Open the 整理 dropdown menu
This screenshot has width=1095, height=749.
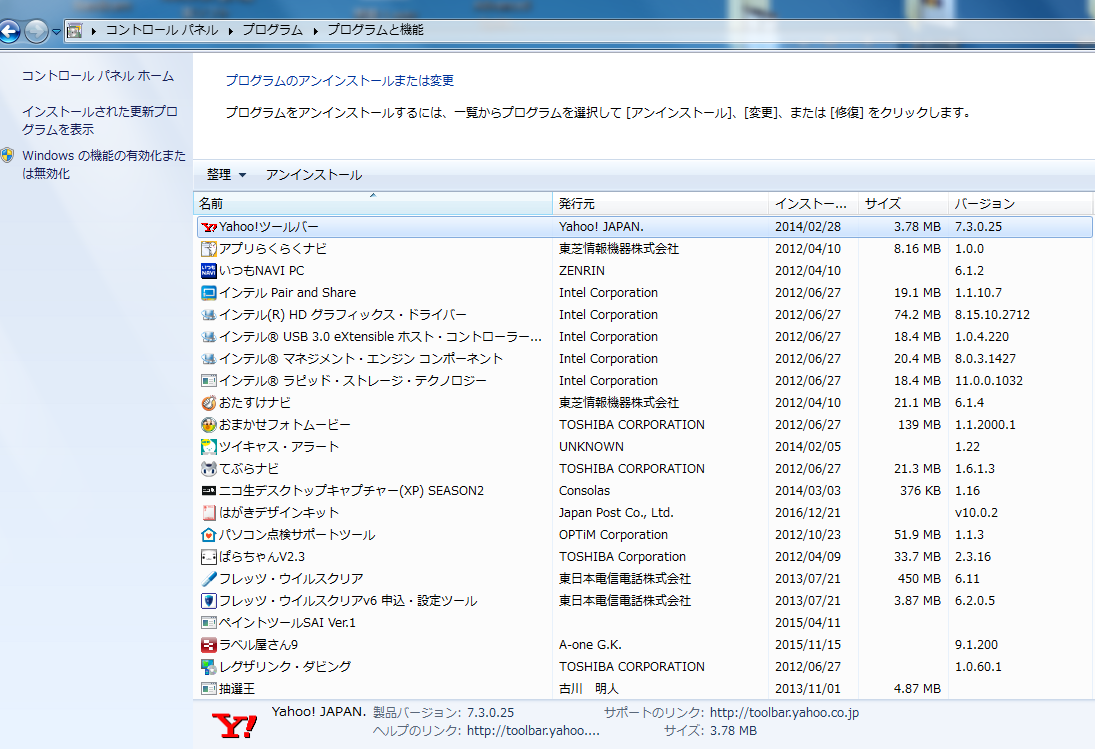click(x=226, y=175)
